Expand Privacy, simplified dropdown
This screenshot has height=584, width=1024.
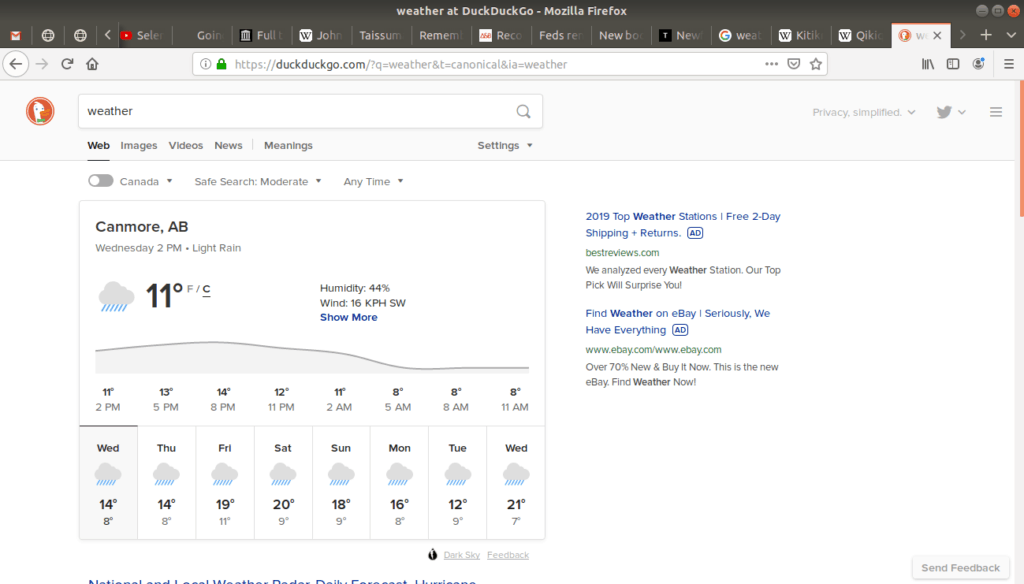pyautogui.click(x=863, y=112)
